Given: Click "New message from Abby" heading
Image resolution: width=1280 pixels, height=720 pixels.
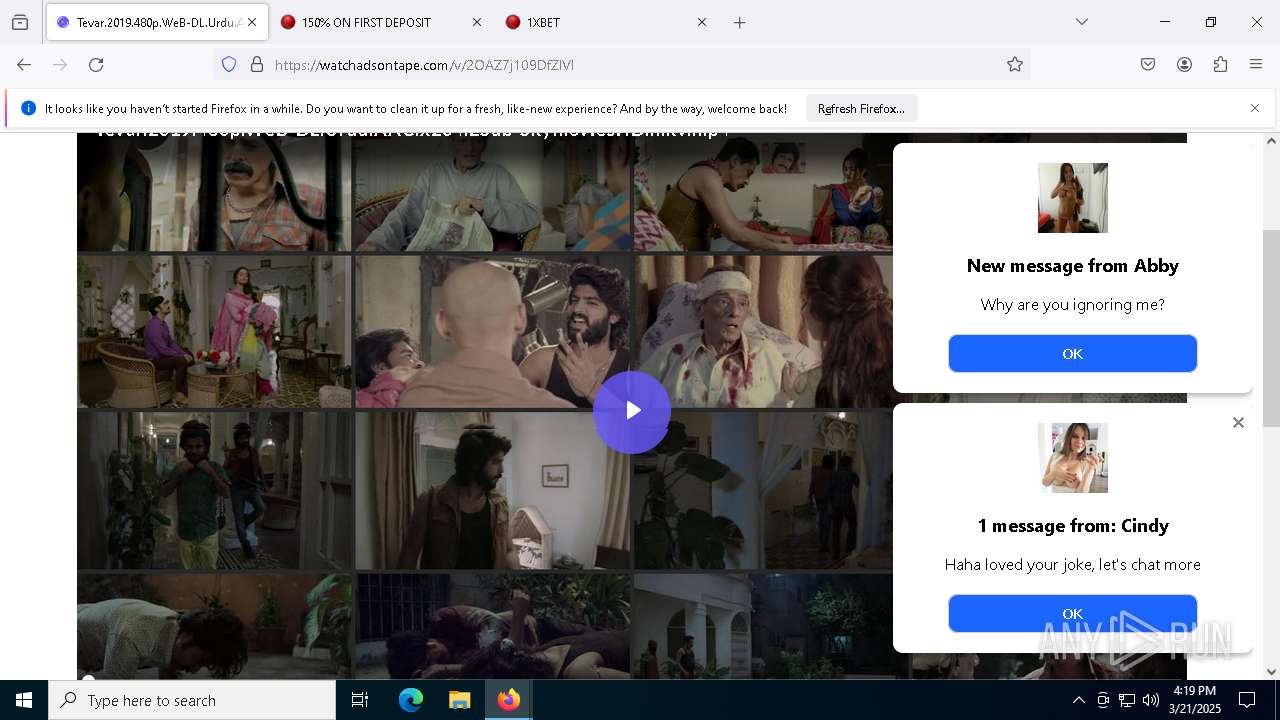Looking at the screenshot, I should tap(1072, 266).
